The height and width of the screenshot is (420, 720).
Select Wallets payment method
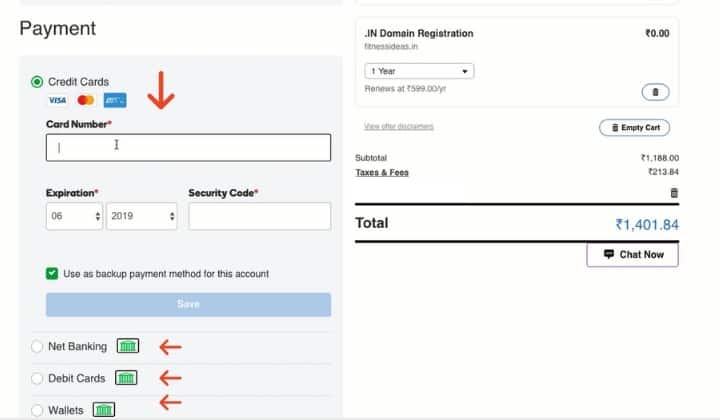pos(38,410)
